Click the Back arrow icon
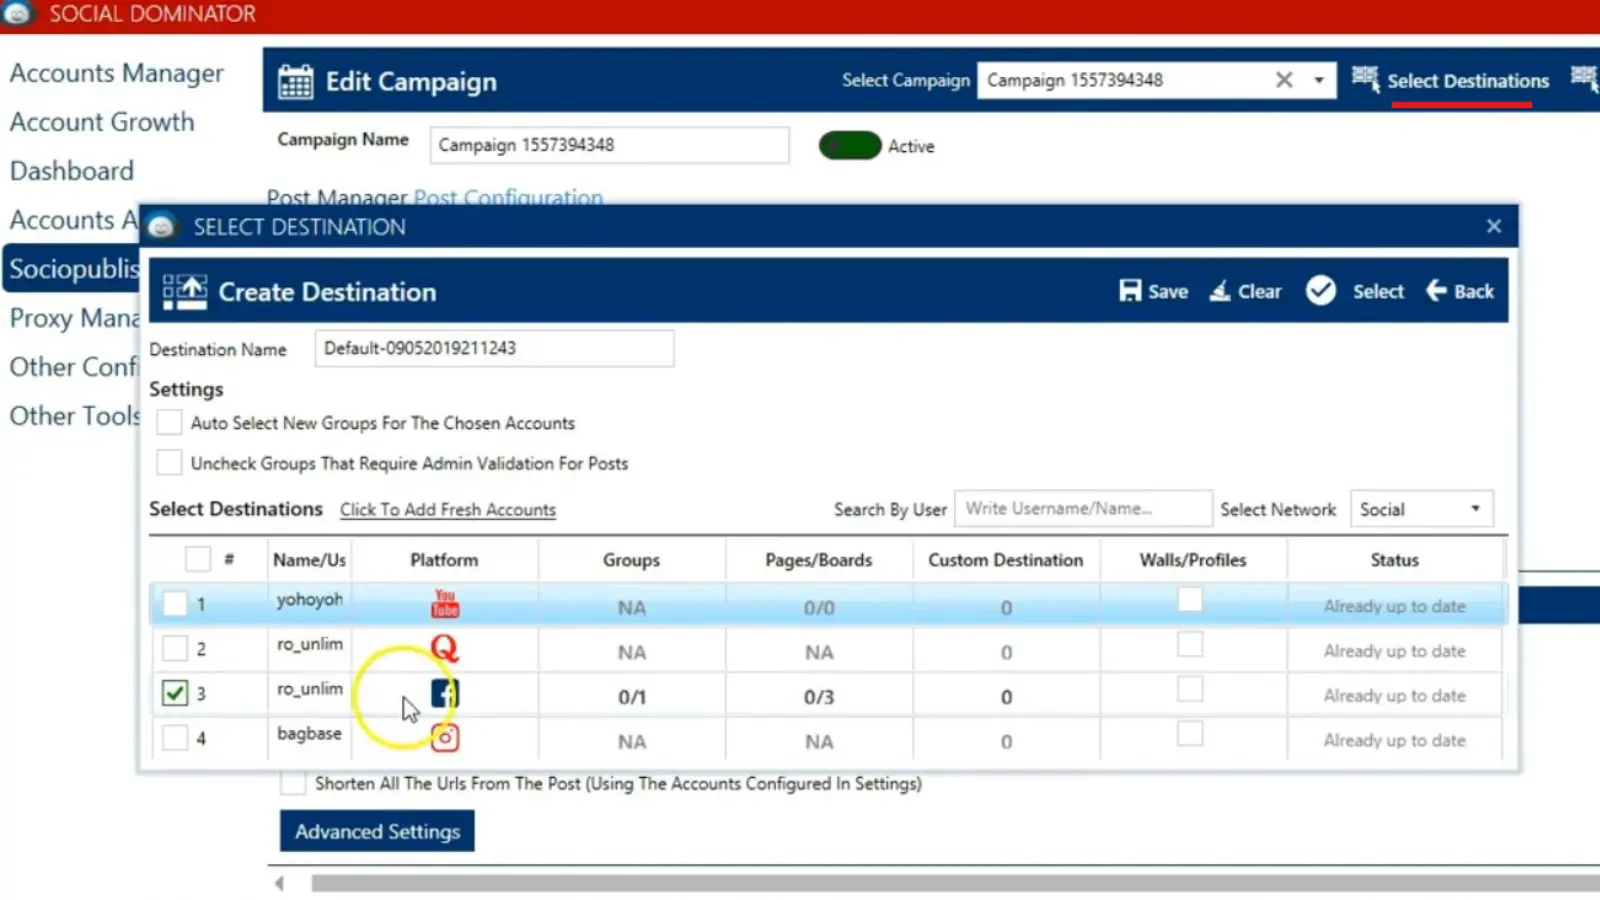 click(x=1436, y=290)
